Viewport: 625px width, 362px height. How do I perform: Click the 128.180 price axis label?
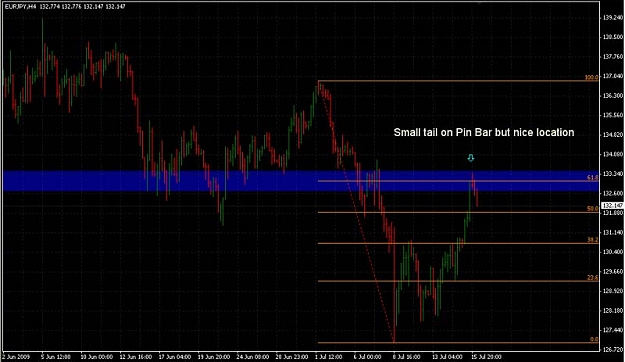click(613, 311)
